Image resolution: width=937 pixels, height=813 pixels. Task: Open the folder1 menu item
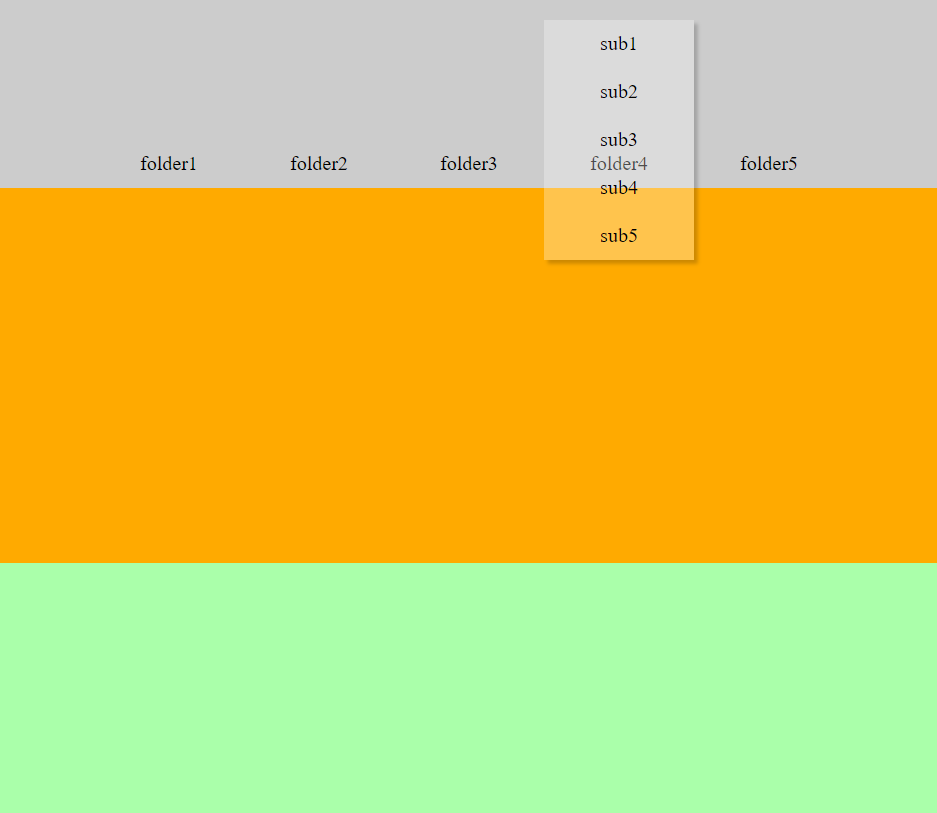point(169,164)
